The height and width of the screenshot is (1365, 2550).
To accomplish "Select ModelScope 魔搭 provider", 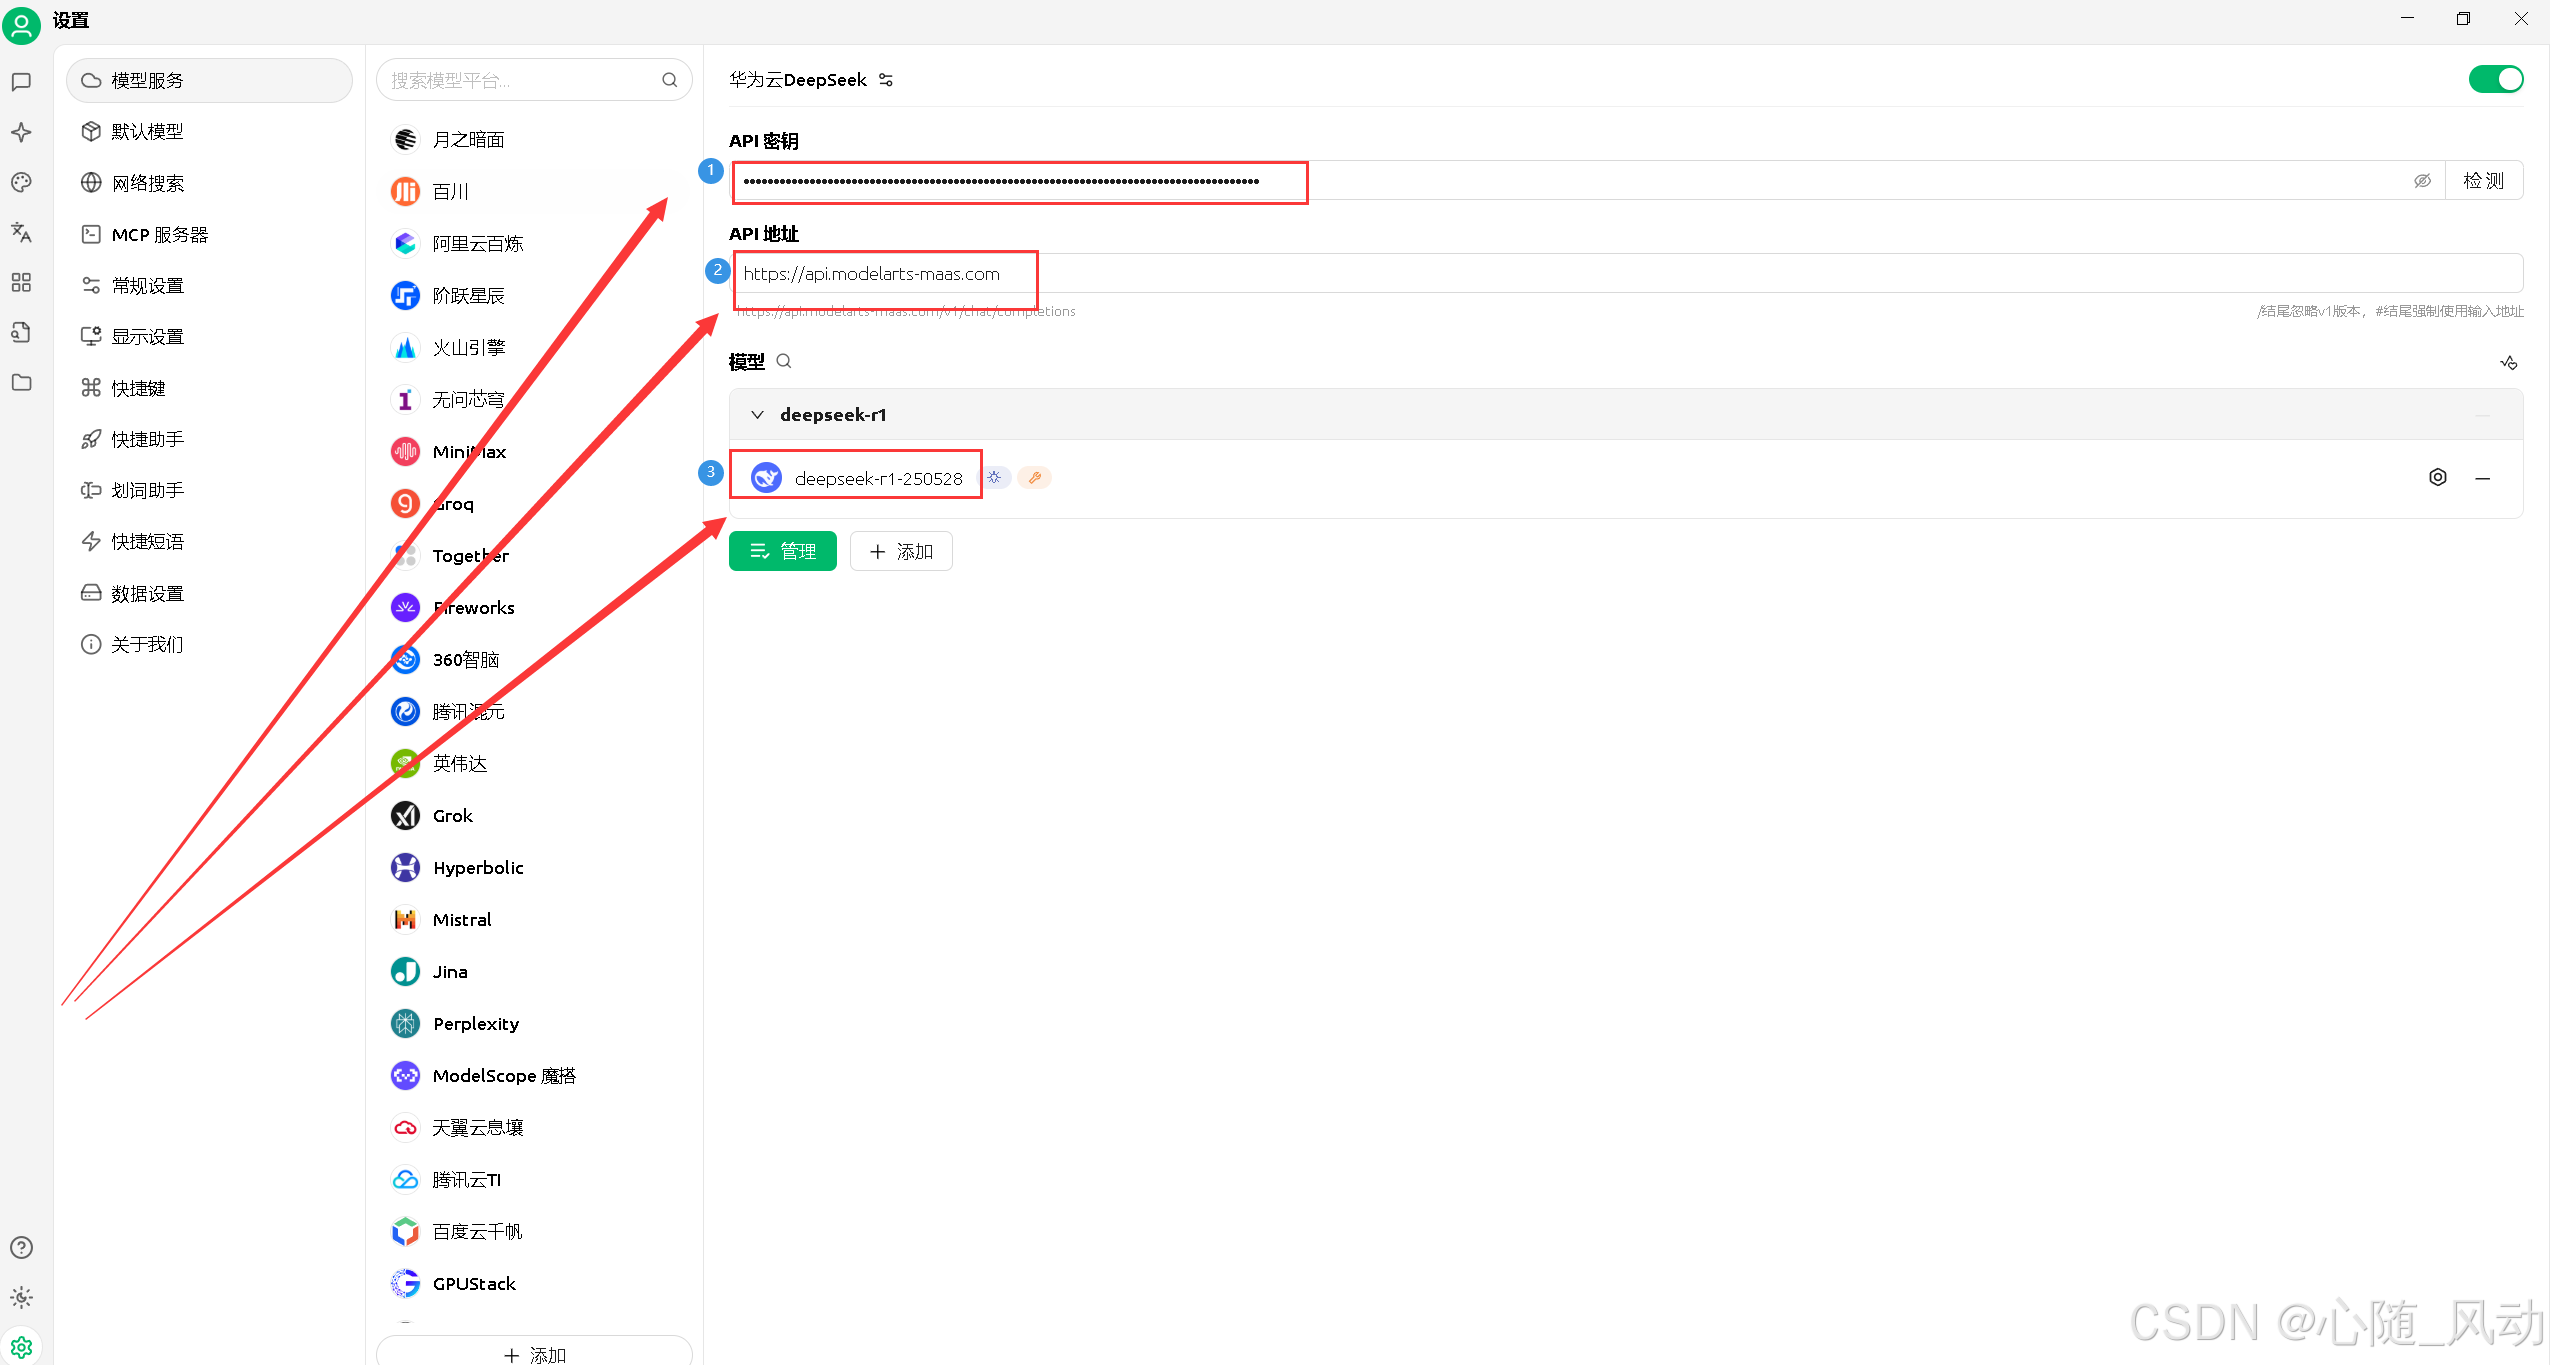I will (503, 1075).
